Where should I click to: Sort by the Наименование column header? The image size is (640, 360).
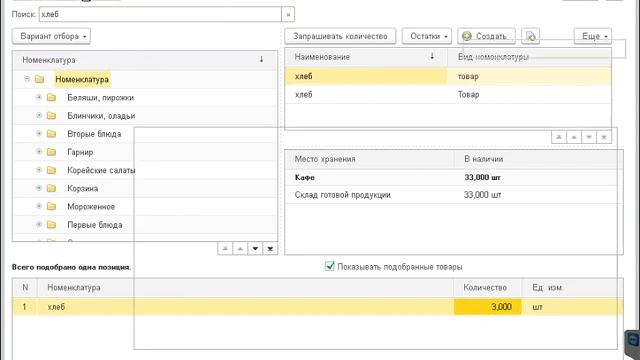322,57
